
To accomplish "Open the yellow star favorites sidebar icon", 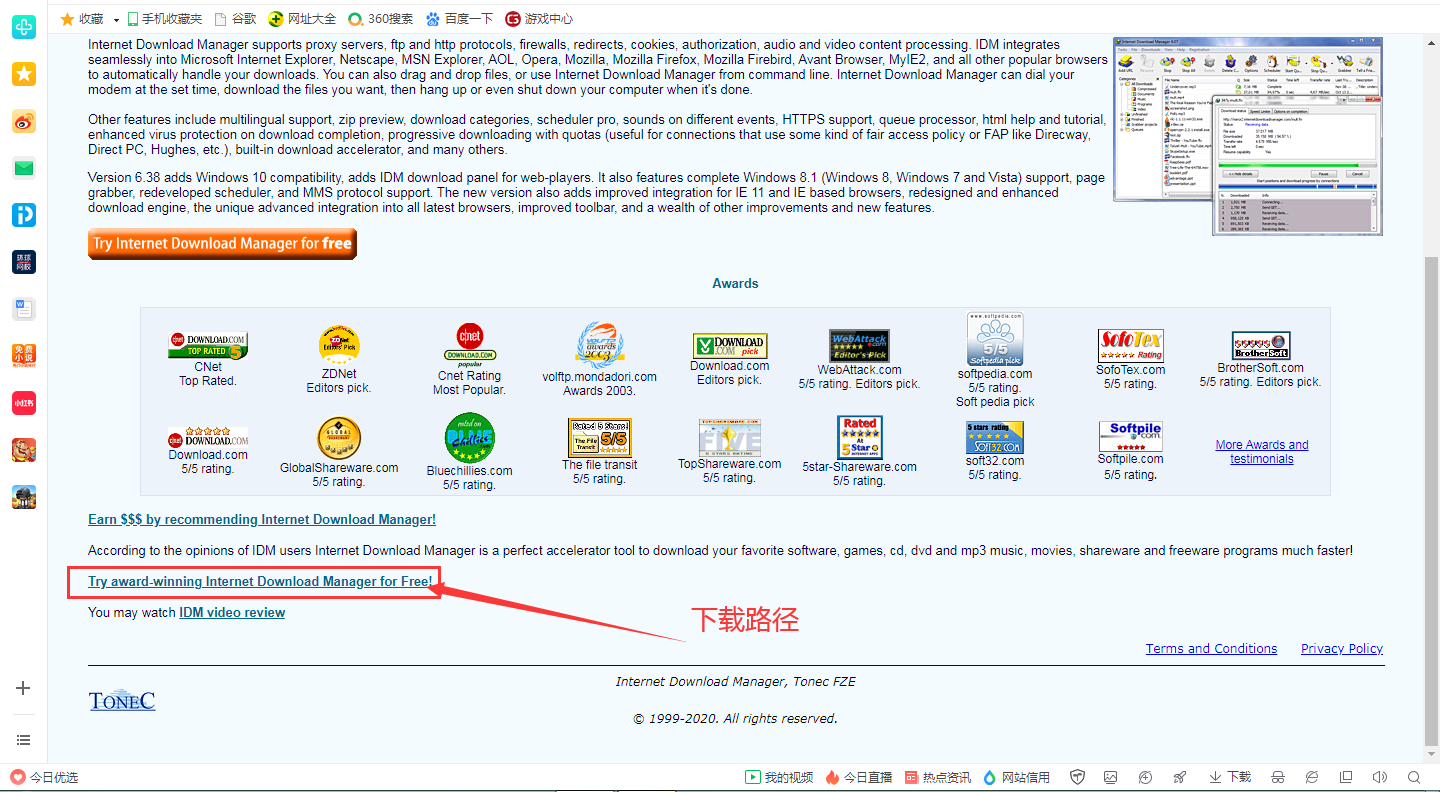I will click(24, 74).
